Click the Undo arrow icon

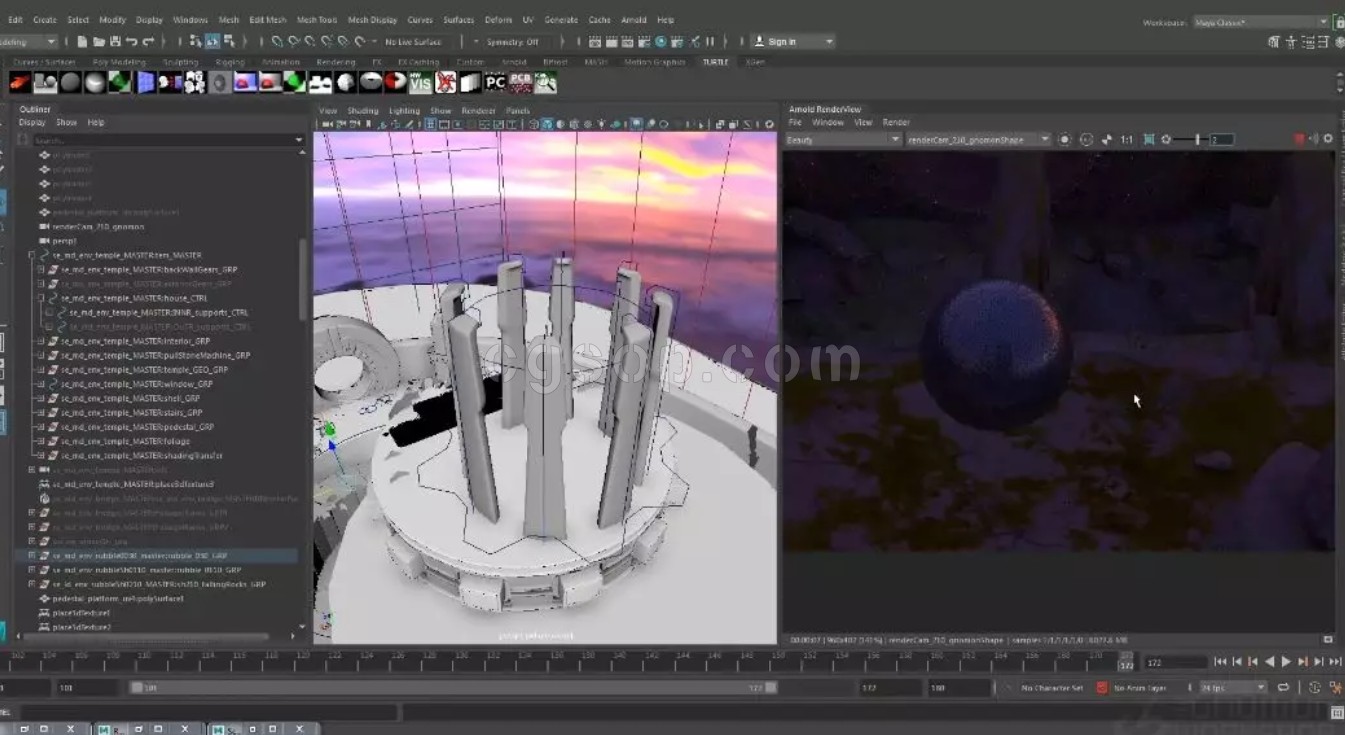132,41
